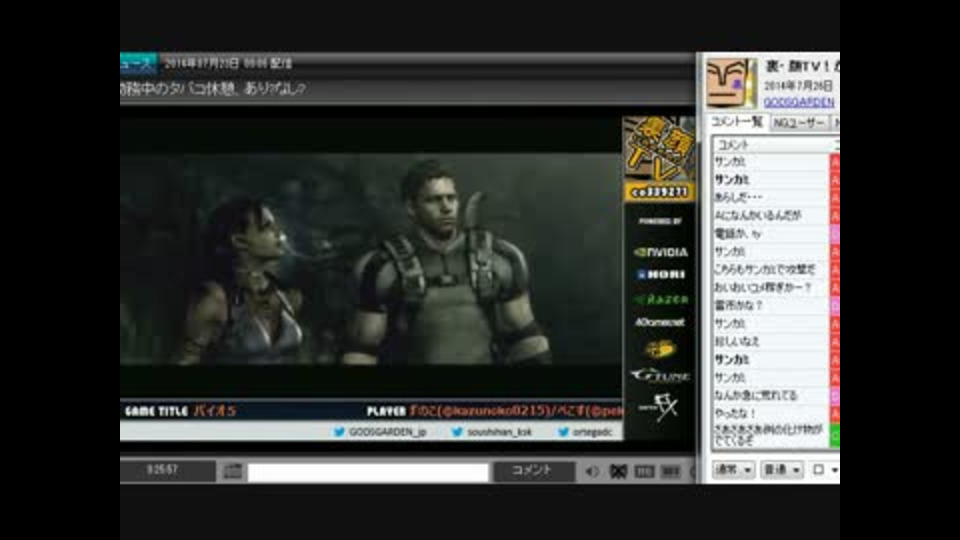Select comment row あらしだ・・・

click(x=771, y=197)
